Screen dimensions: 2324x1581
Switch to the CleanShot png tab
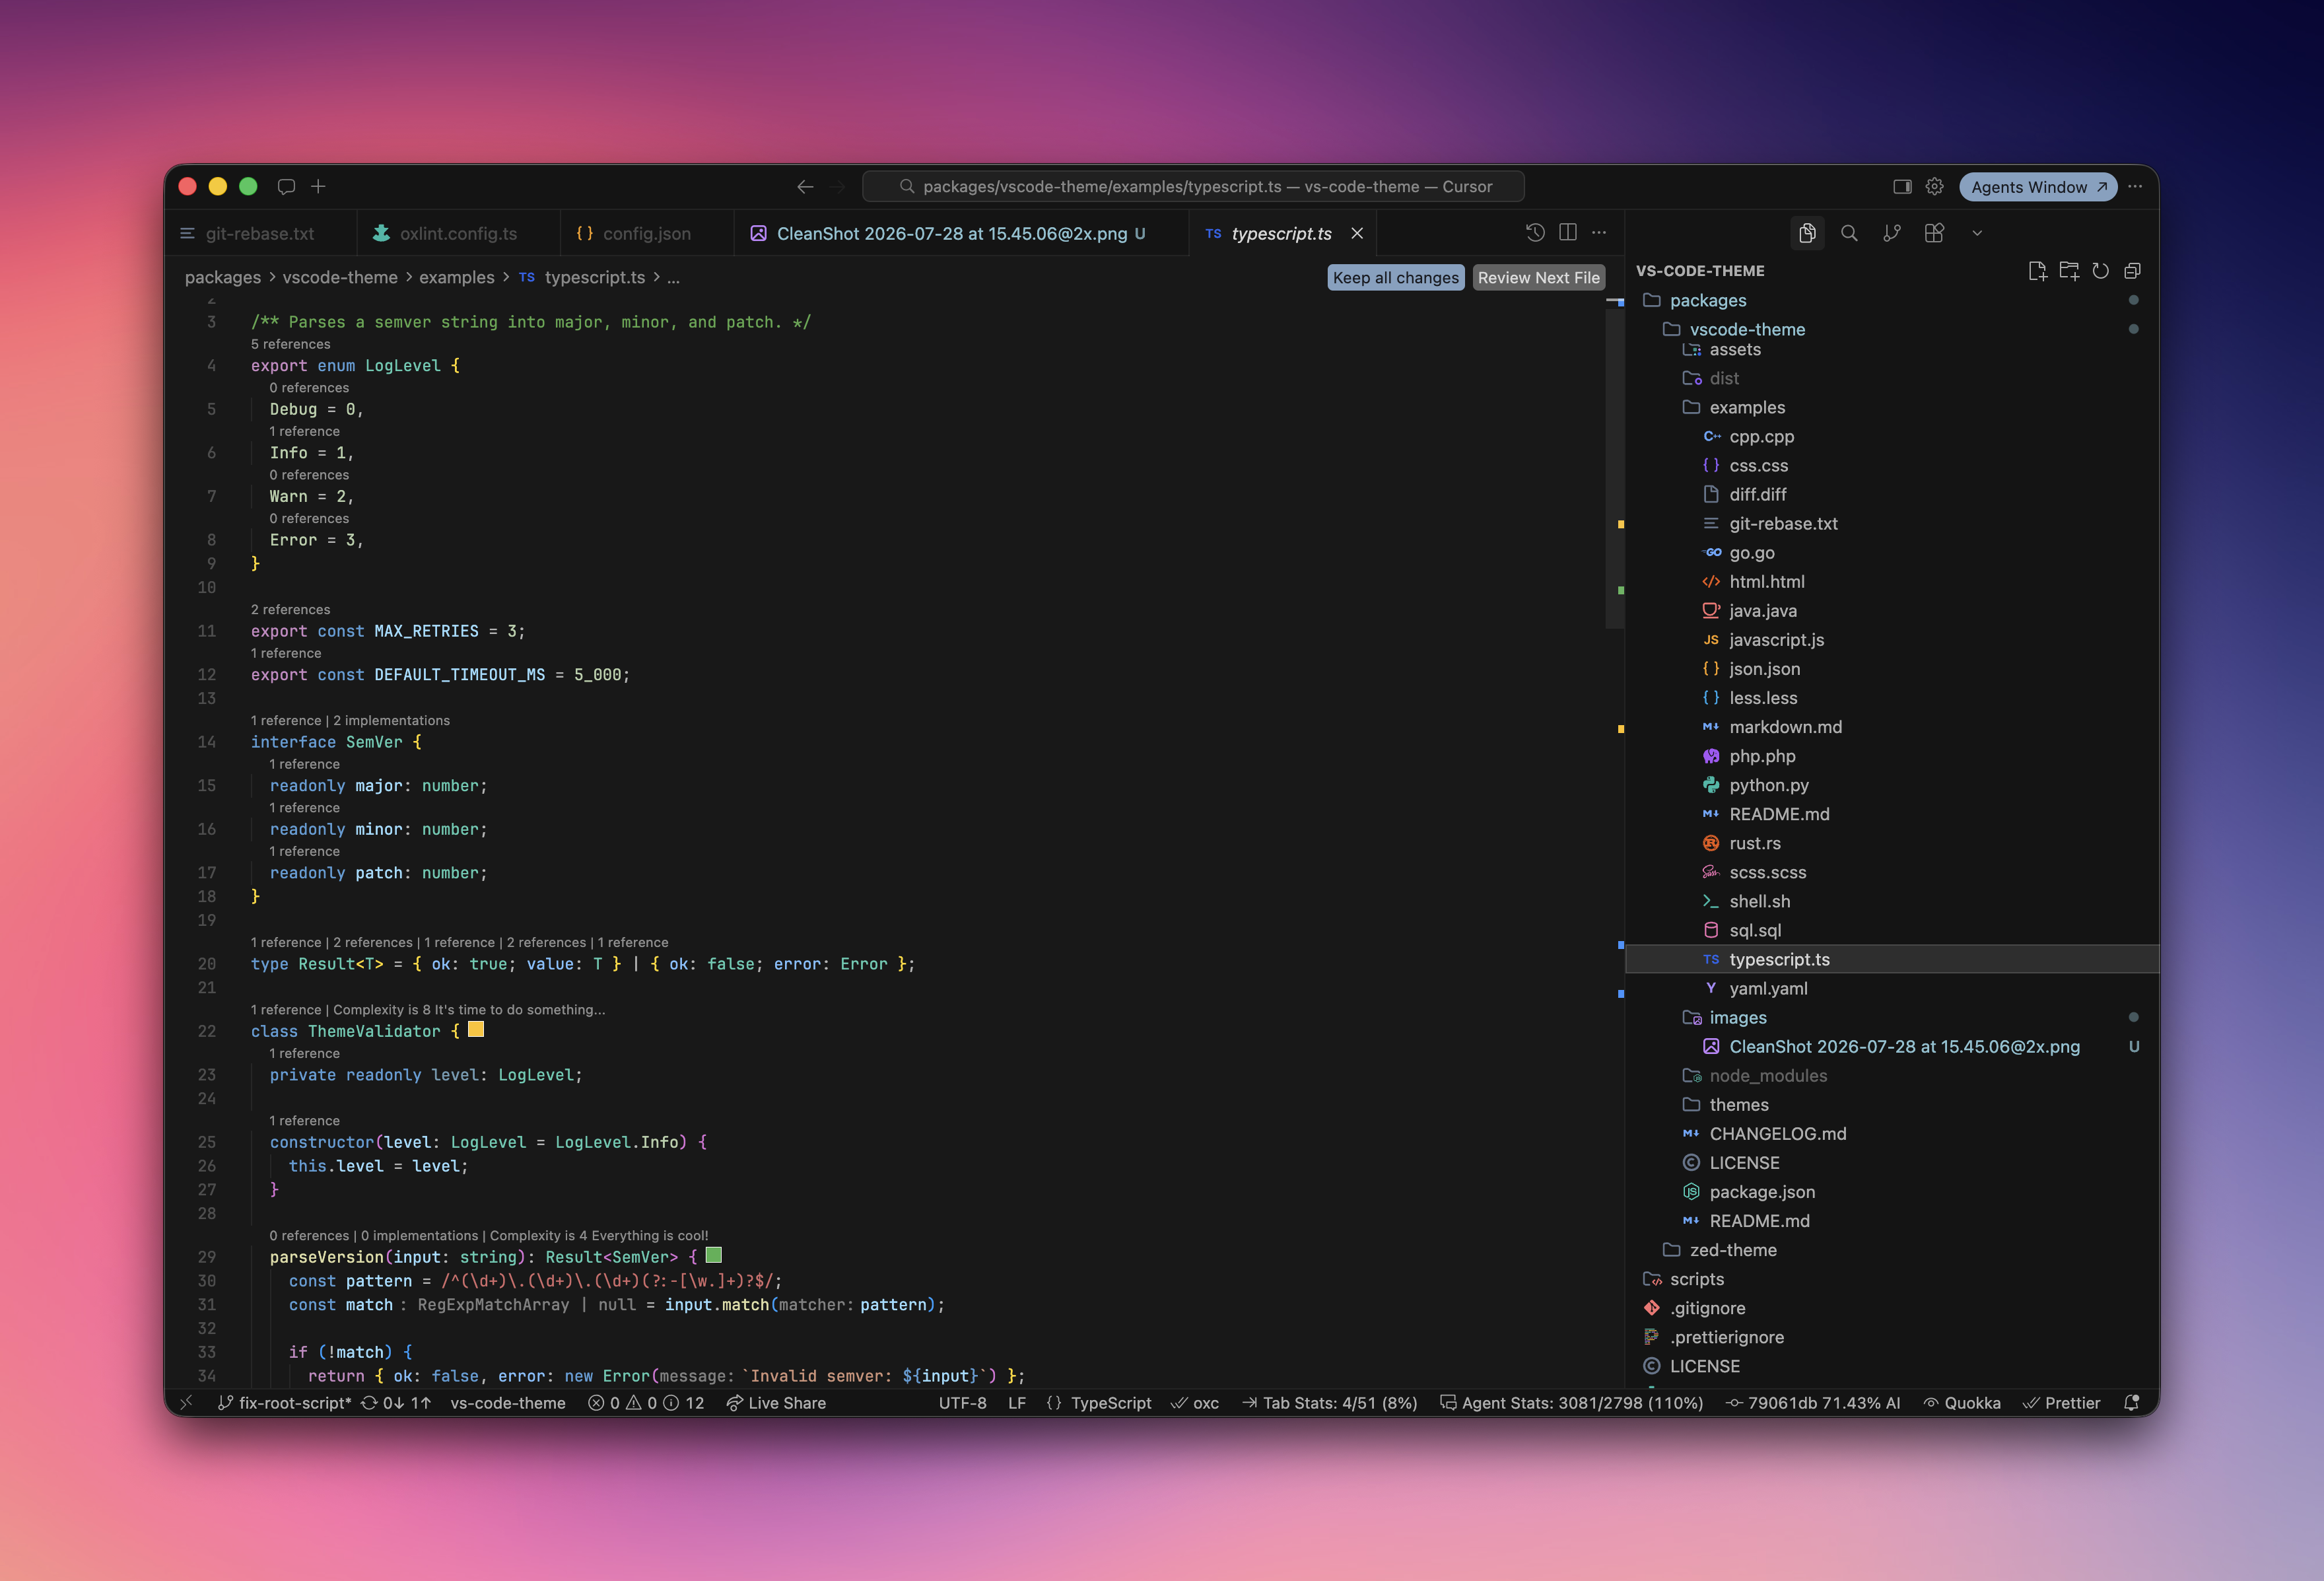tap(961, 233)
